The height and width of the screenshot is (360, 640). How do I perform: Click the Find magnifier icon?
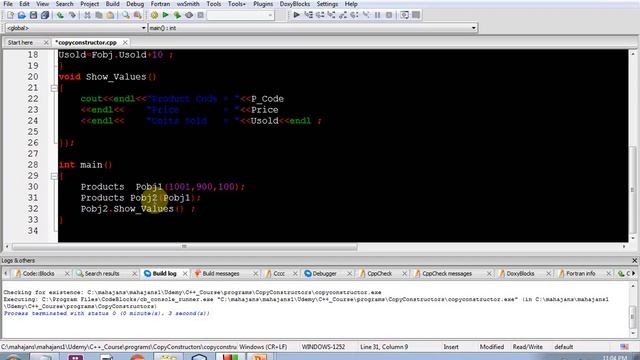pos(126,15)
